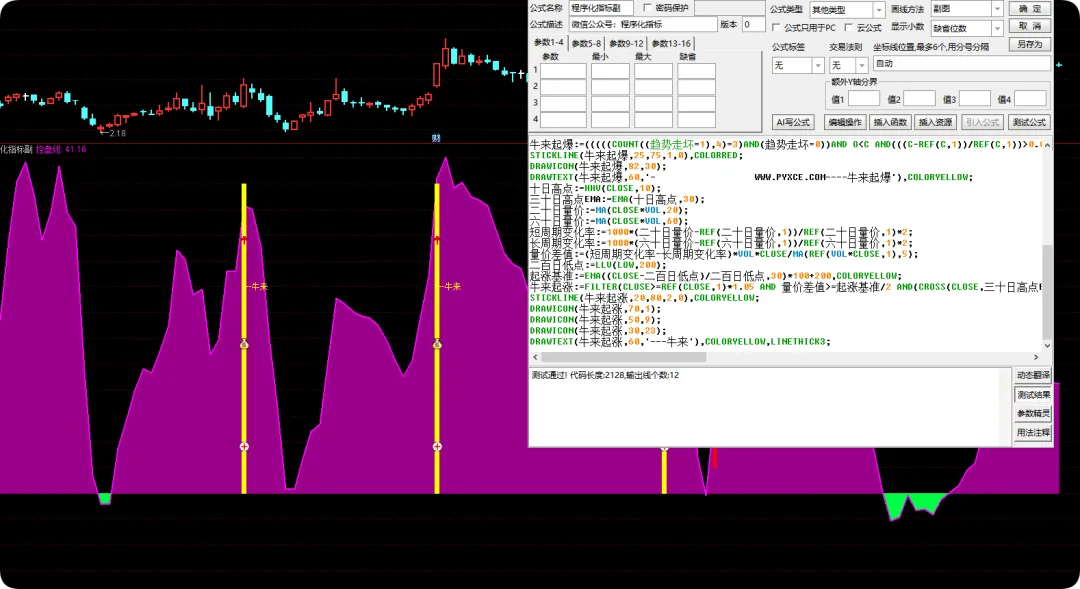The height and width of the screenshot is (589, 1080).
Task: Click the password field beside 密码保护
Action: coord(729,8)
